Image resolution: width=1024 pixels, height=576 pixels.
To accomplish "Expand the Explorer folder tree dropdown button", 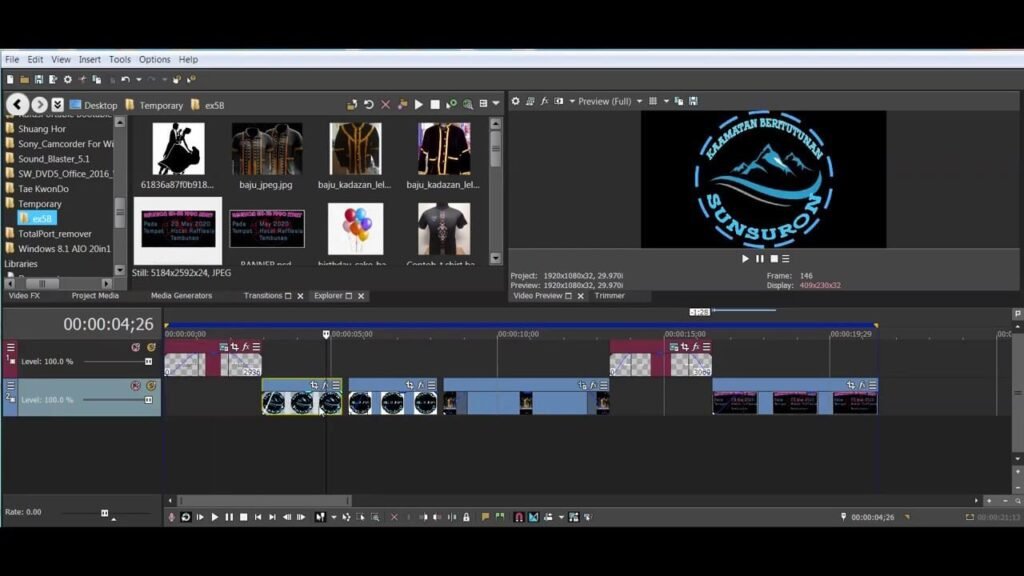I will coord(57,104).
